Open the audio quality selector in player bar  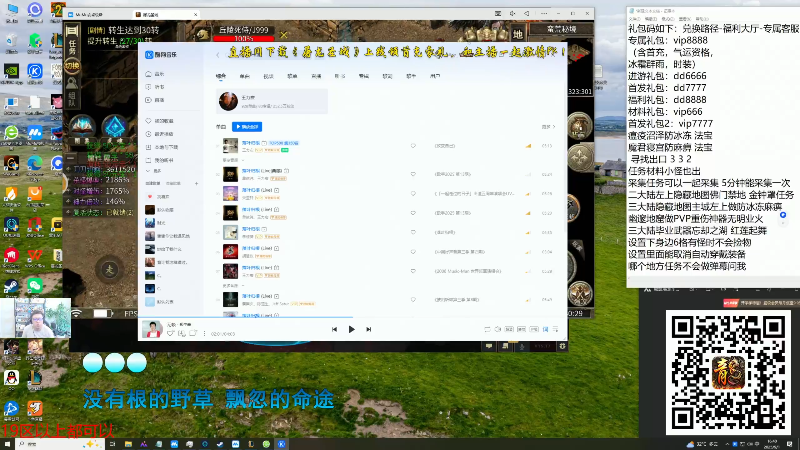[509, 329]
